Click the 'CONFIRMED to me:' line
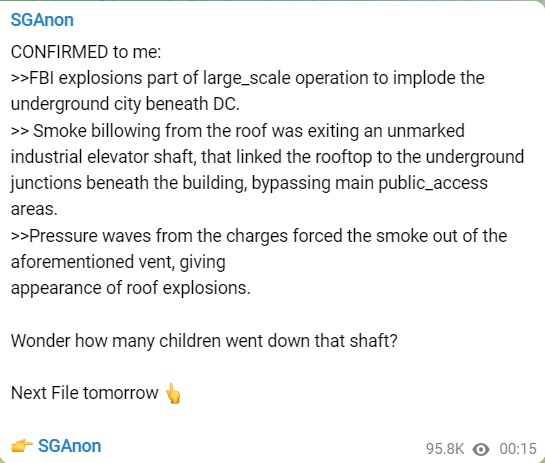Image resolution: width=545 pixels, height=463 pixels. pyautogui.click(x=86, y=52)
